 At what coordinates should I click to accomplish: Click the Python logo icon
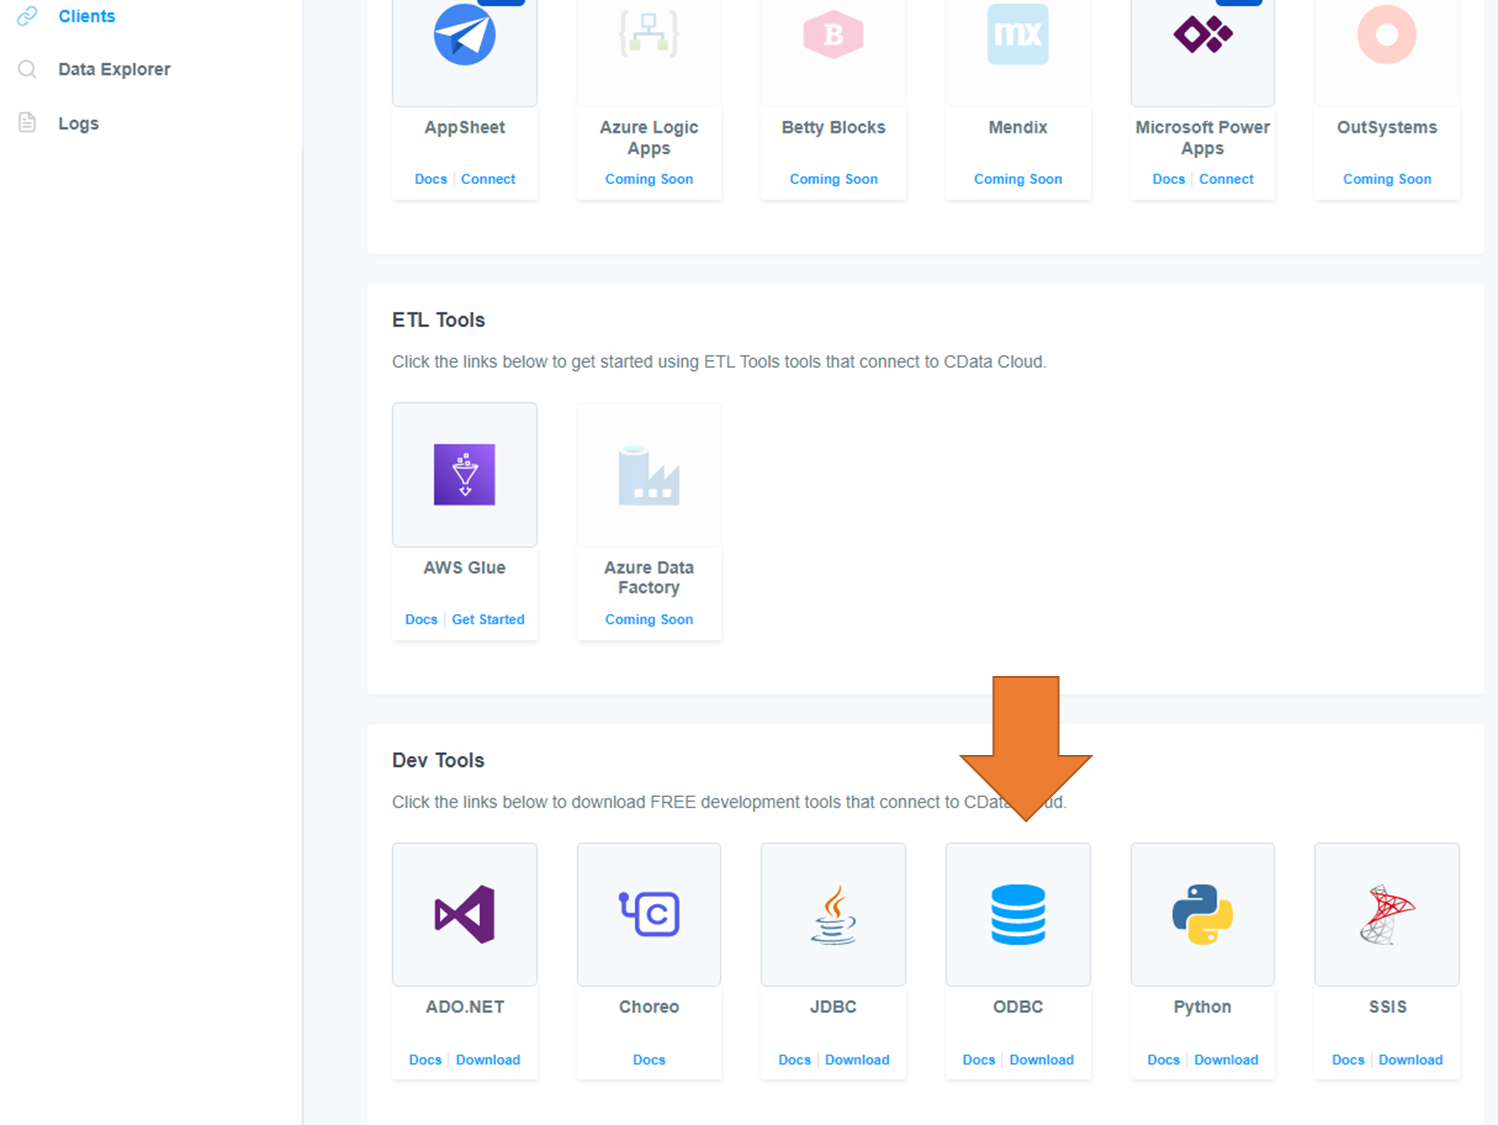coord(1202,913)
